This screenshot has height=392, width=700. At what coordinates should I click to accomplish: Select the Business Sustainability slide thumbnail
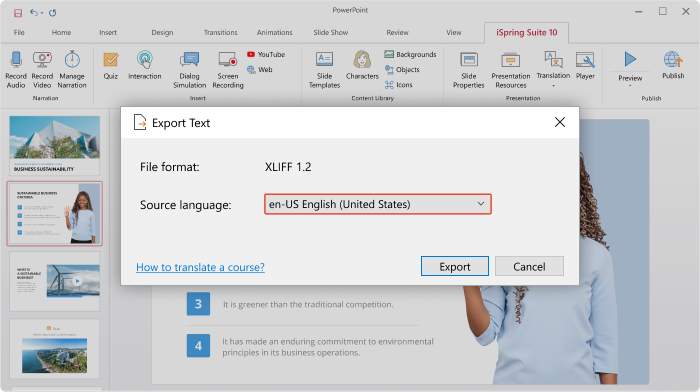point(54,146)
